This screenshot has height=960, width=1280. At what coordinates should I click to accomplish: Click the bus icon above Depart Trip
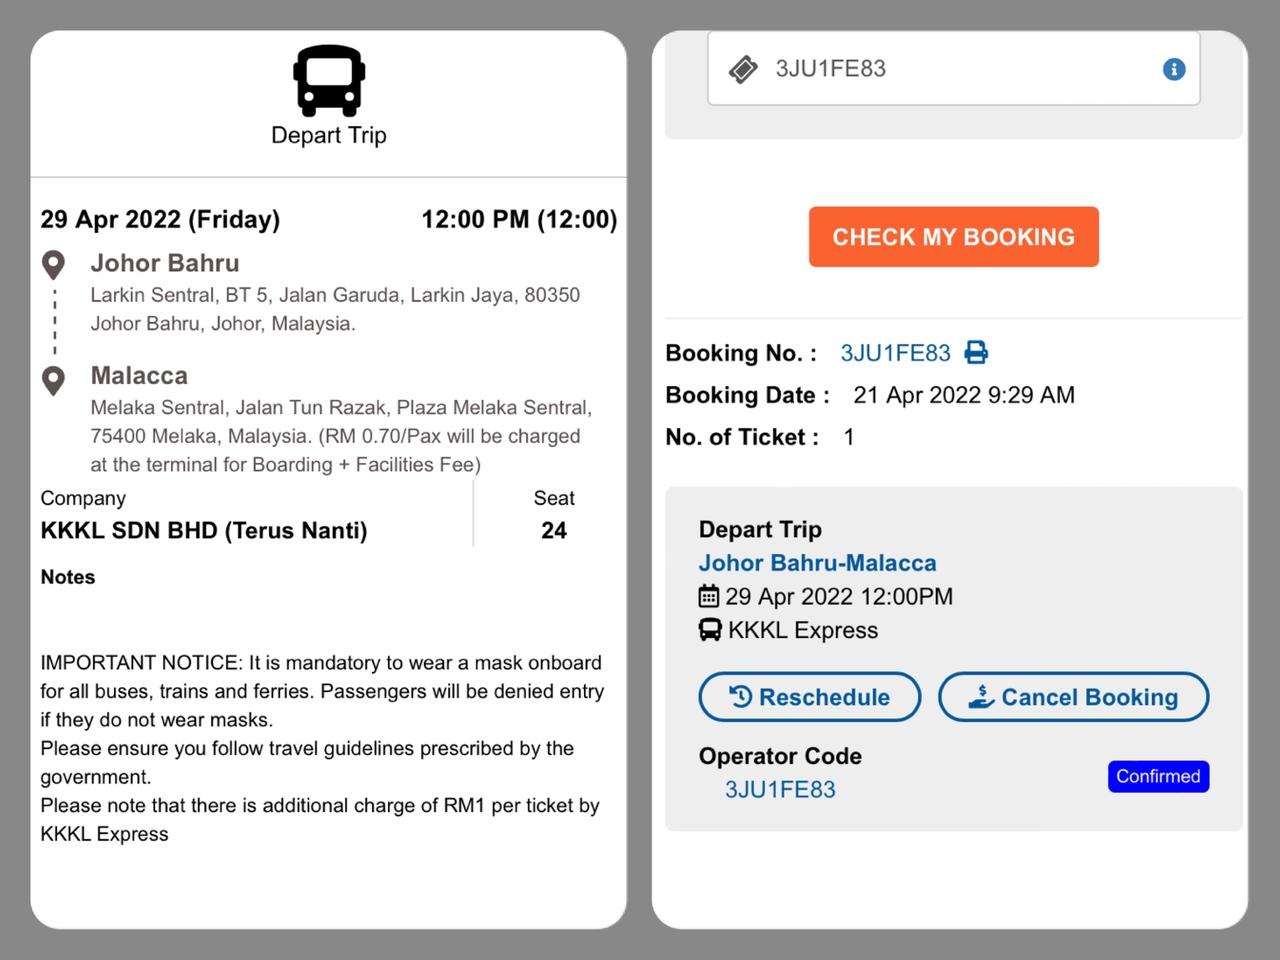(x=329, y=80)
